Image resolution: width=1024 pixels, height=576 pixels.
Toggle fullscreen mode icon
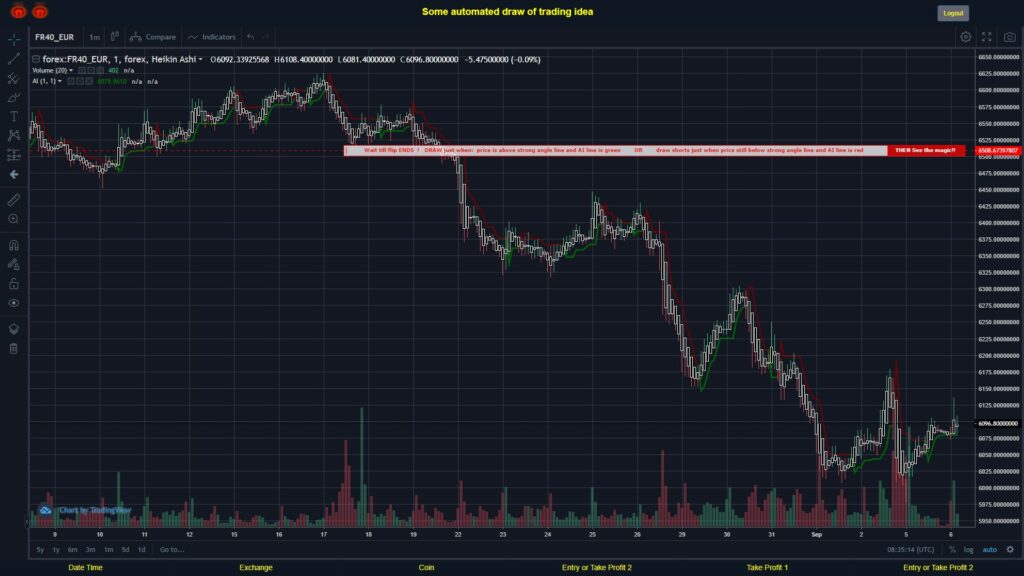coord(987,37)
